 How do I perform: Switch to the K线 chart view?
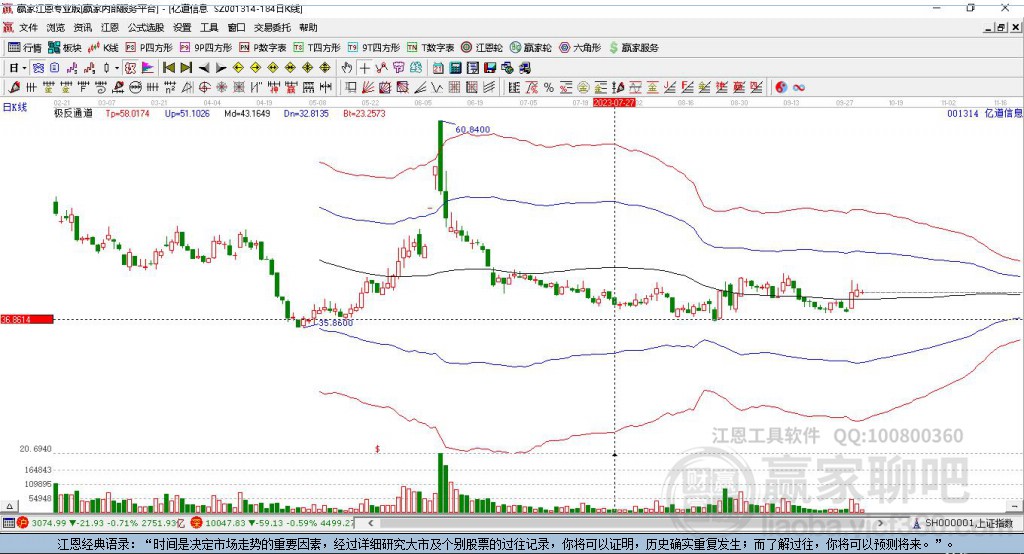pyautogui.click(x=103, y=48)
